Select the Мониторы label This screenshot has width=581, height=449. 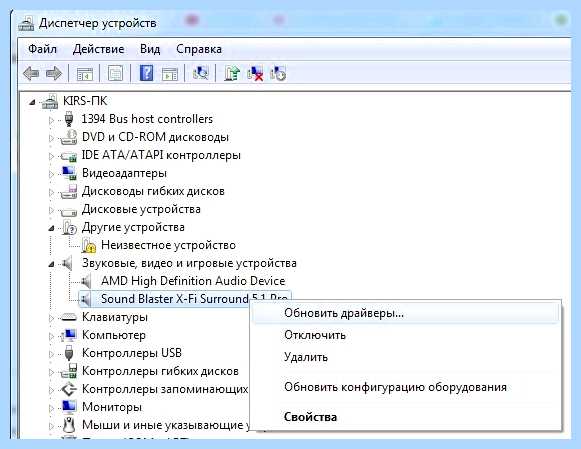112,407
